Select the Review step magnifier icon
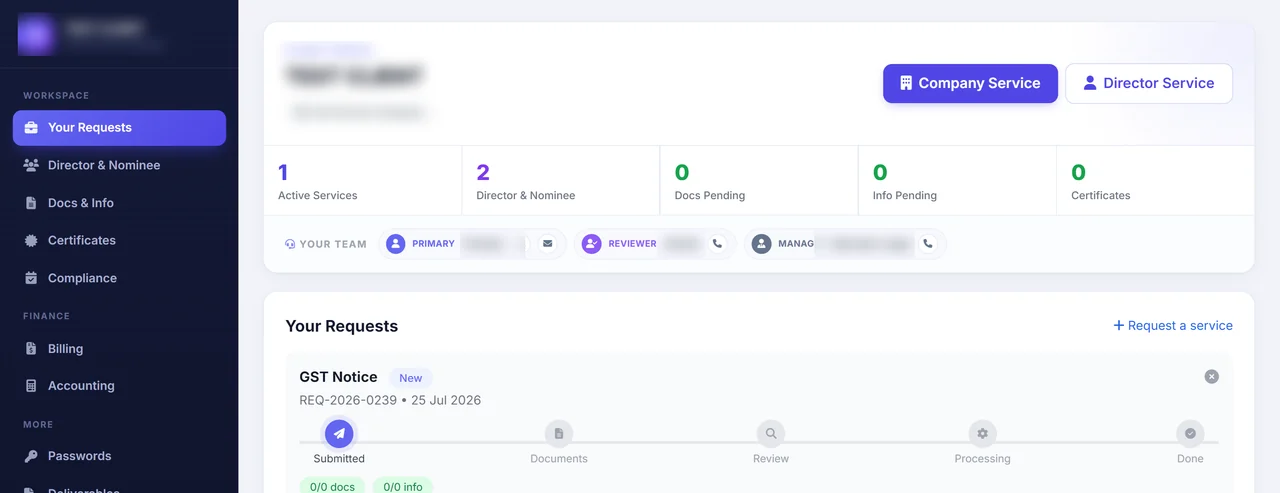Image resolution: width=1280 pixels, height=493 pixels. 771,434
